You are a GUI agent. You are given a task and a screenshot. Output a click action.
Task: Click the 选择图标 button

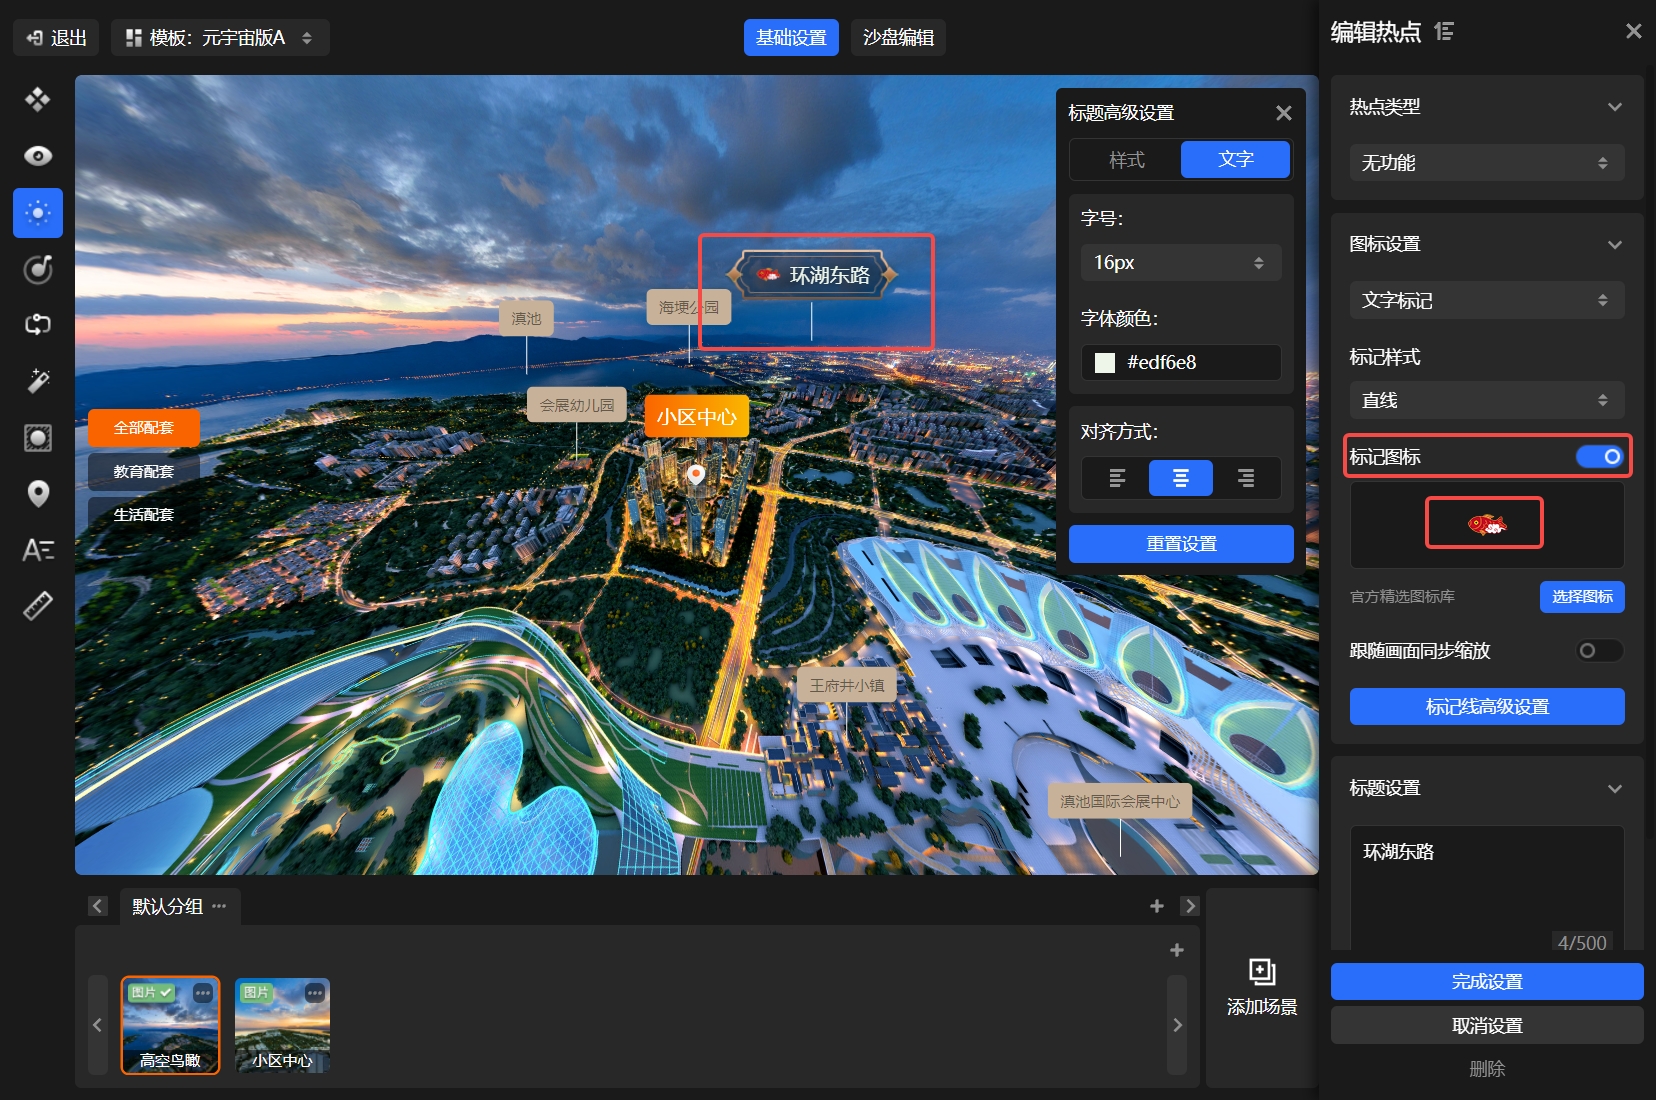click(1581, 597)
